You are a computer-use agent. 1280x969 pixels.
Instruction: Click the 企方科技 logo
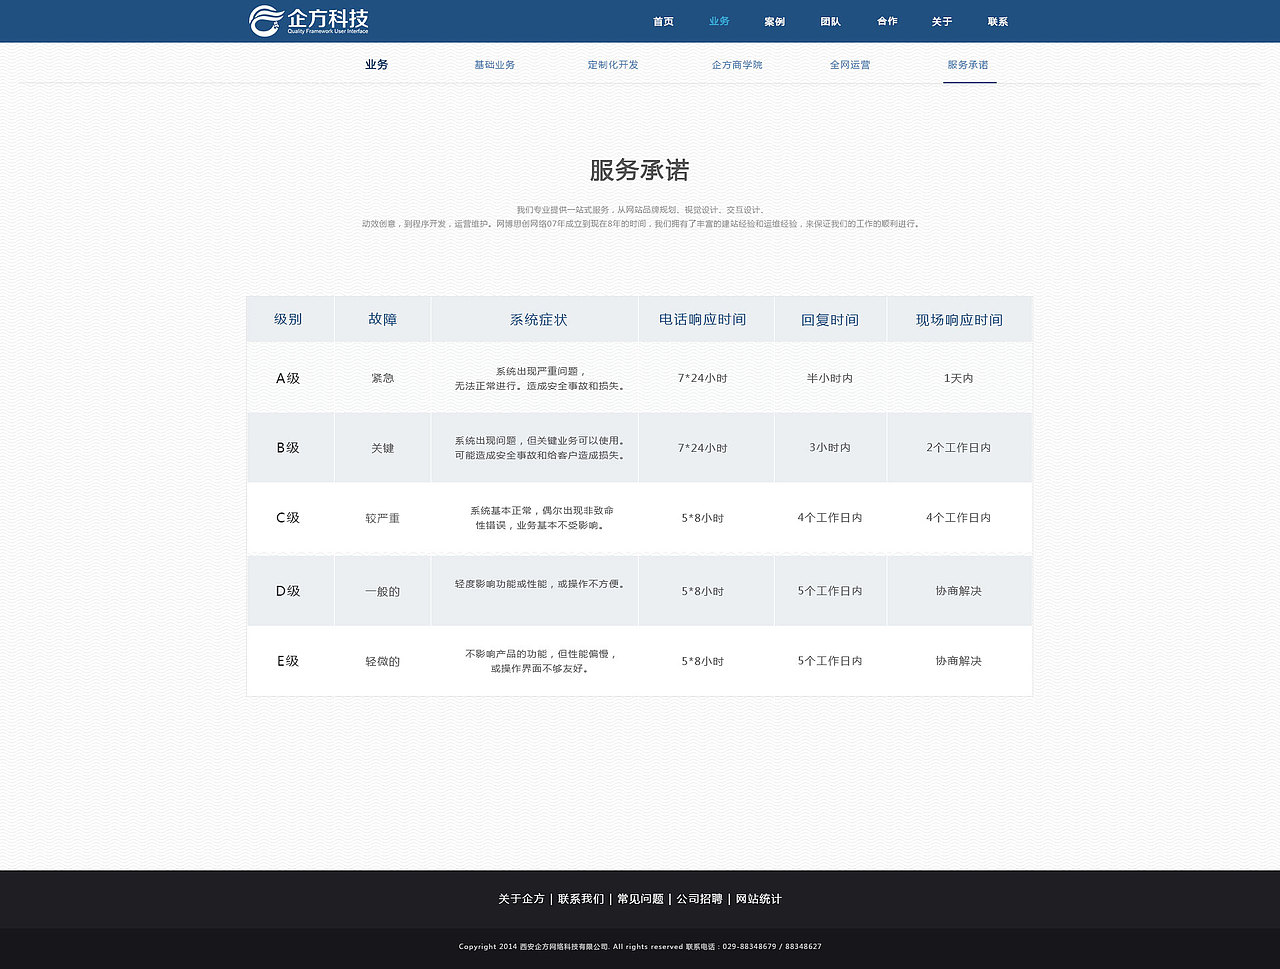[x=309, y=20]
